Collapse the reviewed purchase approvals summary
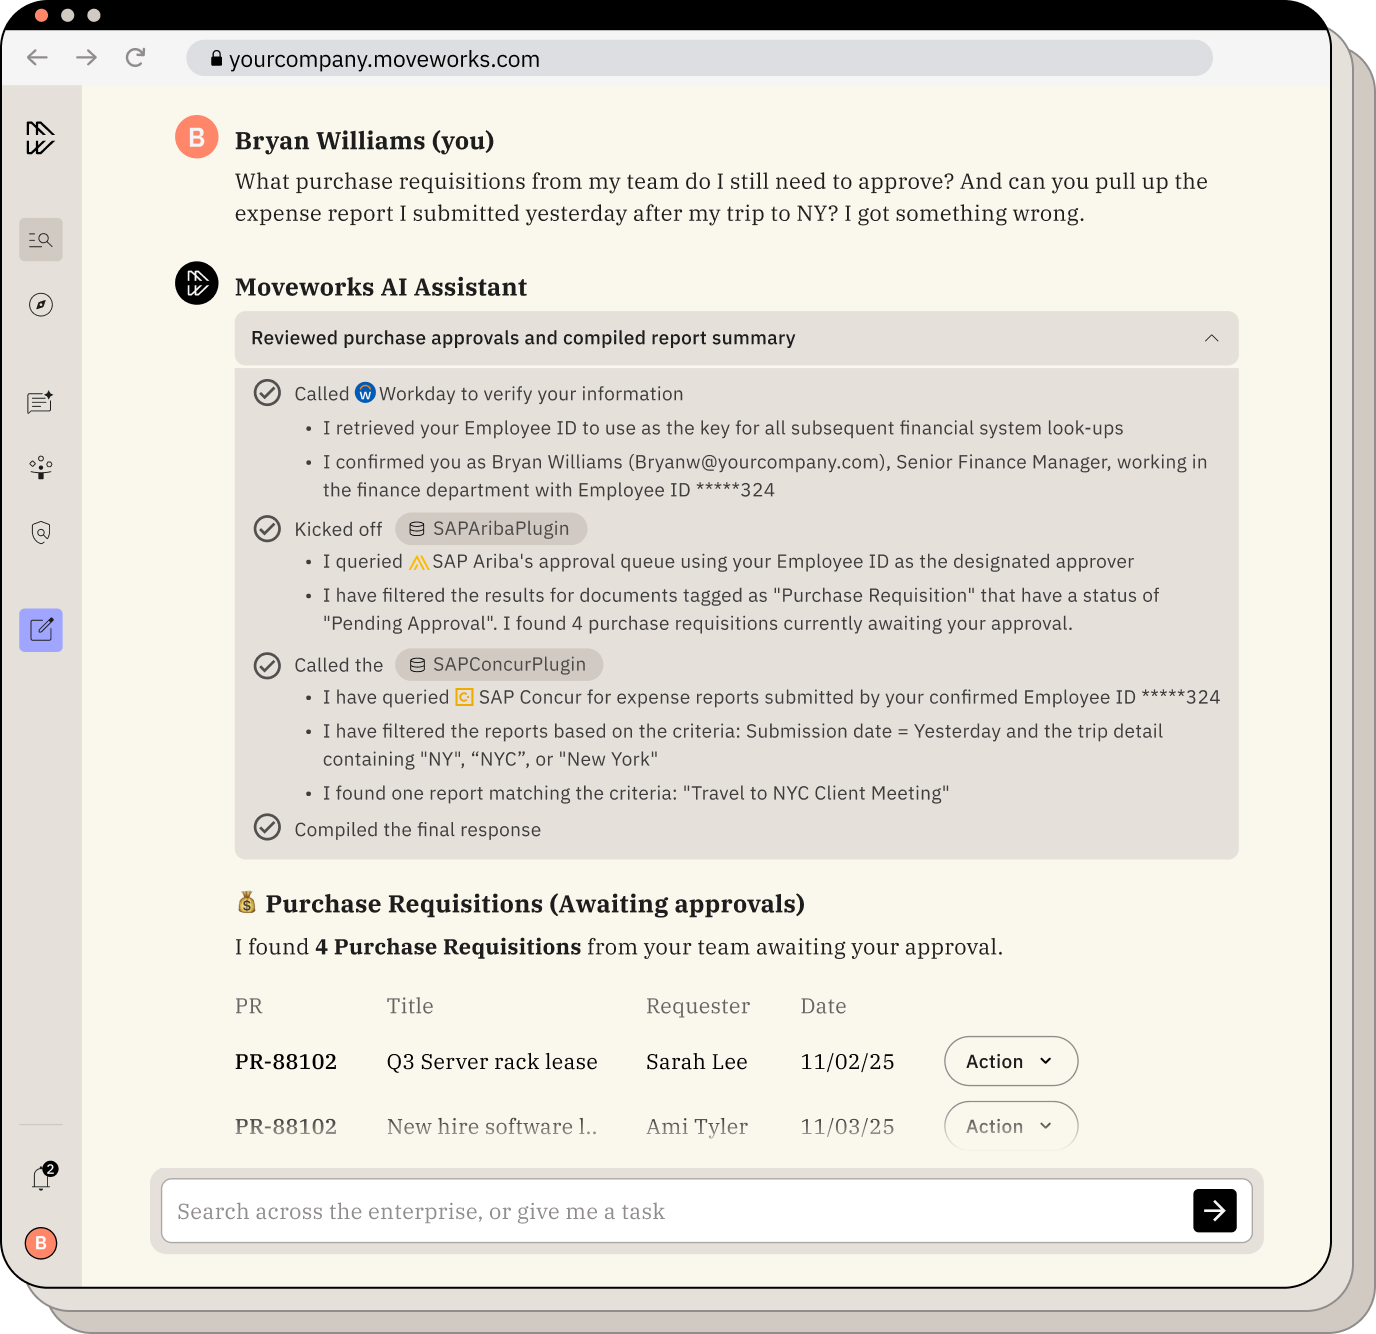 pyautogui.click(x=1212, y=338)
